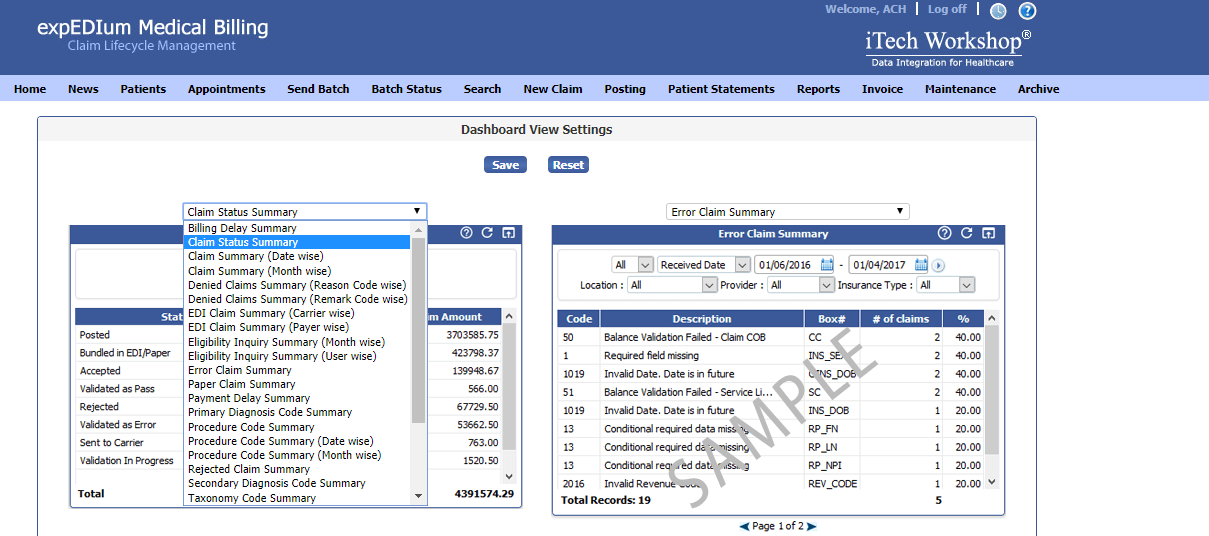Image resolution: width=1209 pixels, height=536 pixels.
Task: Log off from the application
Action: coord(947,9)
